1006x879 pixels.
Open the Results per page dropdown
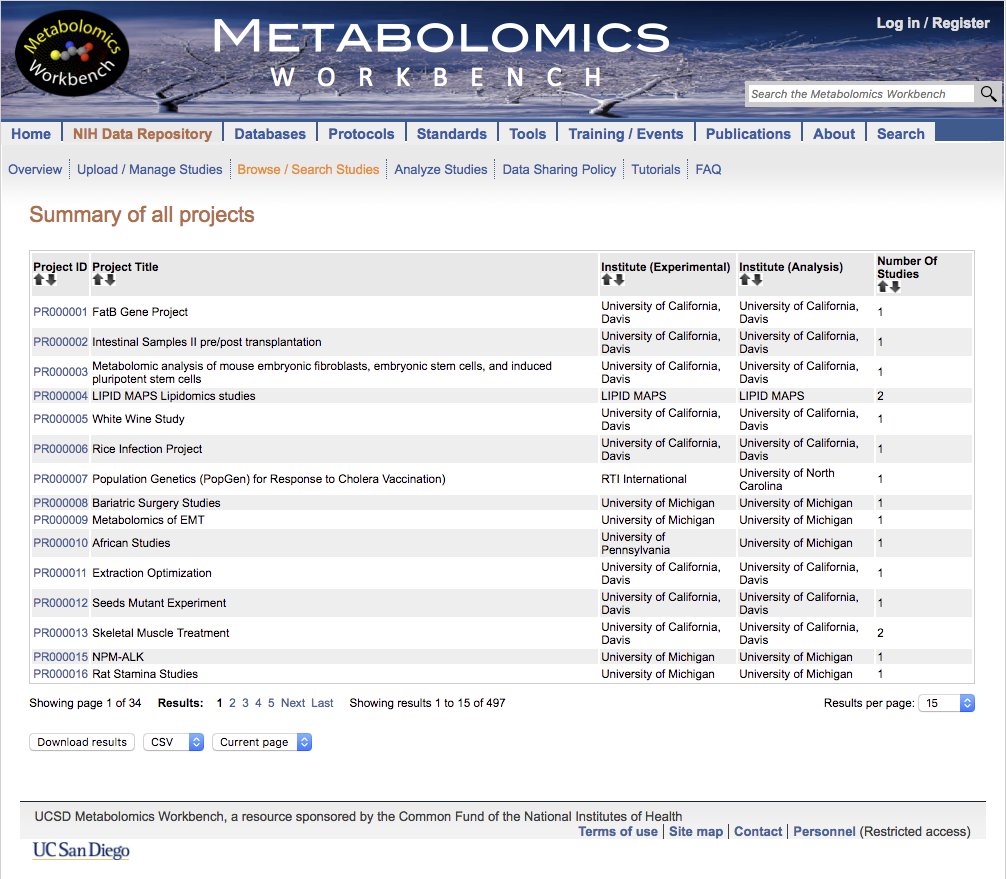947,703
